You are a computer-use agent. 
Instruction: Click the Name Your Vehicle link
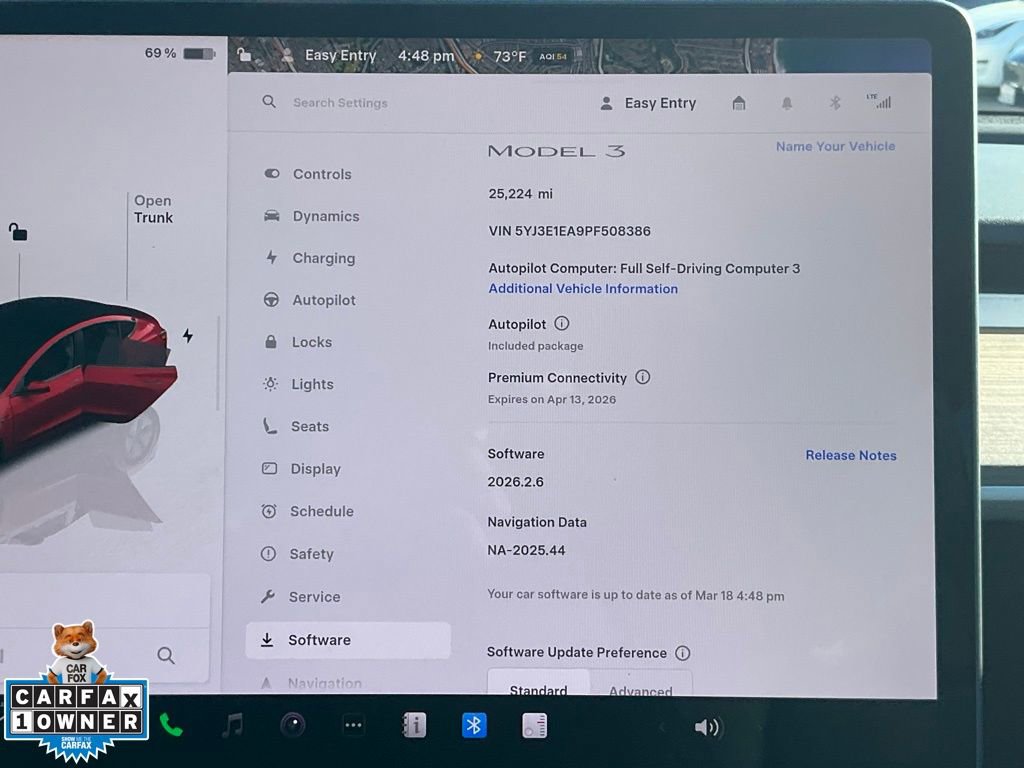[836, 146]
